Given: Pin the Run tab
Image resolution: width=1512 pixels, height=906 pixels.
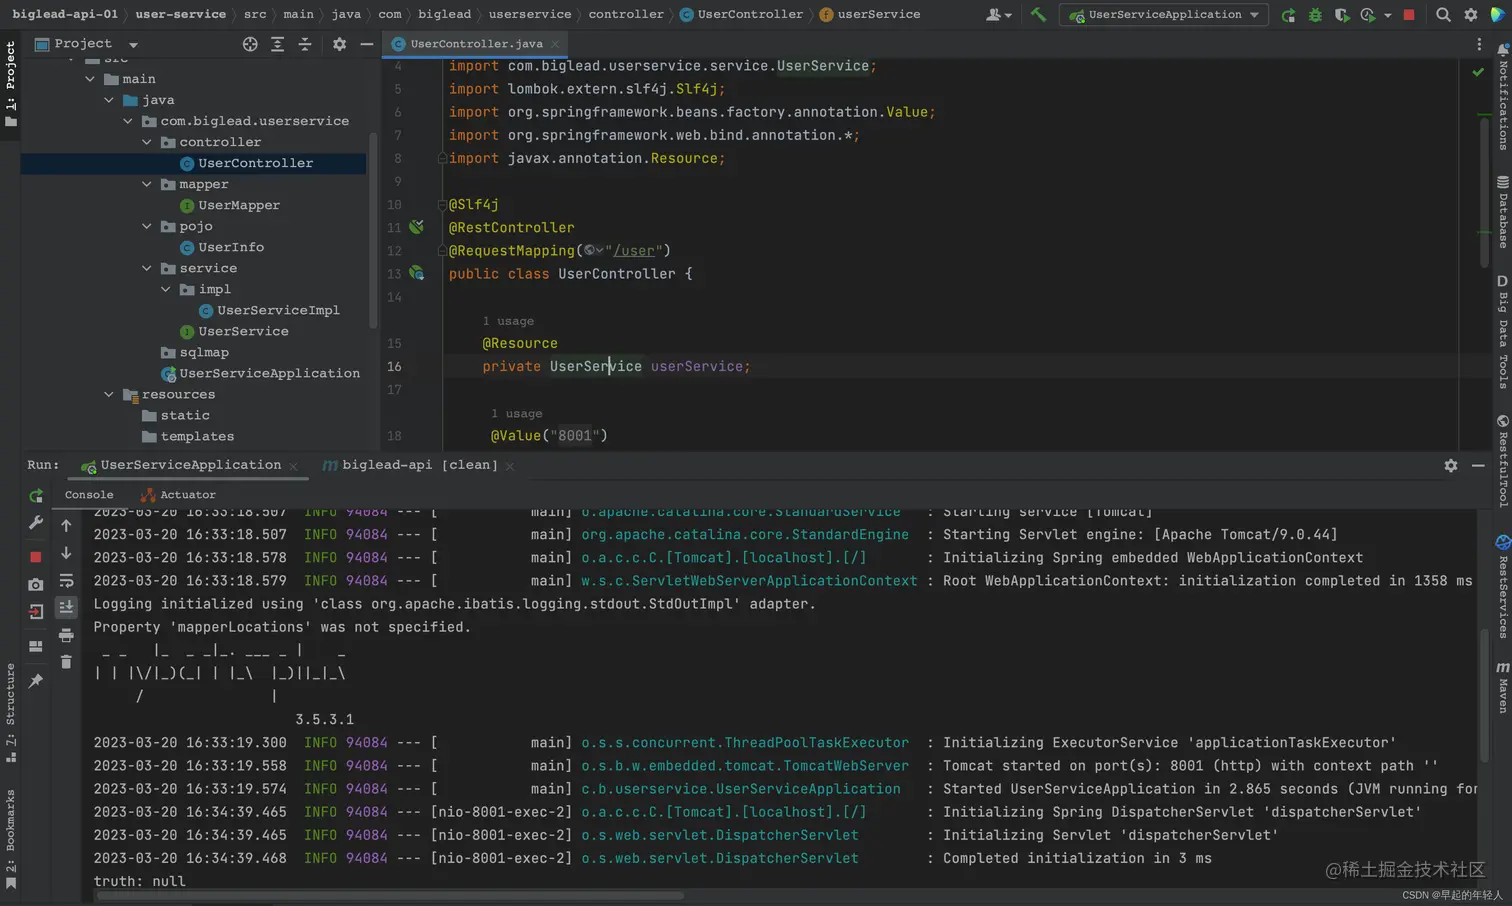Looking at the screenshot, I should pyautogui.click(x=36, y=681).
